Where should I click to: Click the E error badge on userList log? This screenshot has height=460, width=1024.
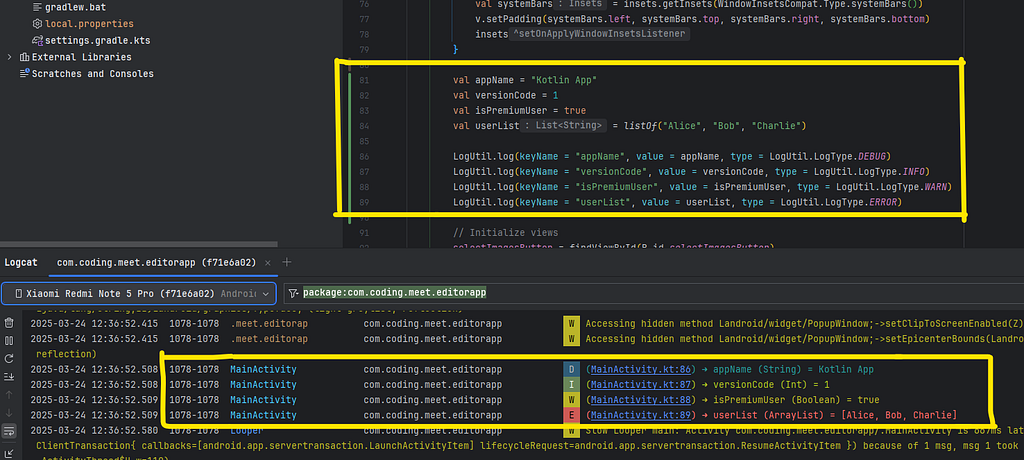pos(571,415)
